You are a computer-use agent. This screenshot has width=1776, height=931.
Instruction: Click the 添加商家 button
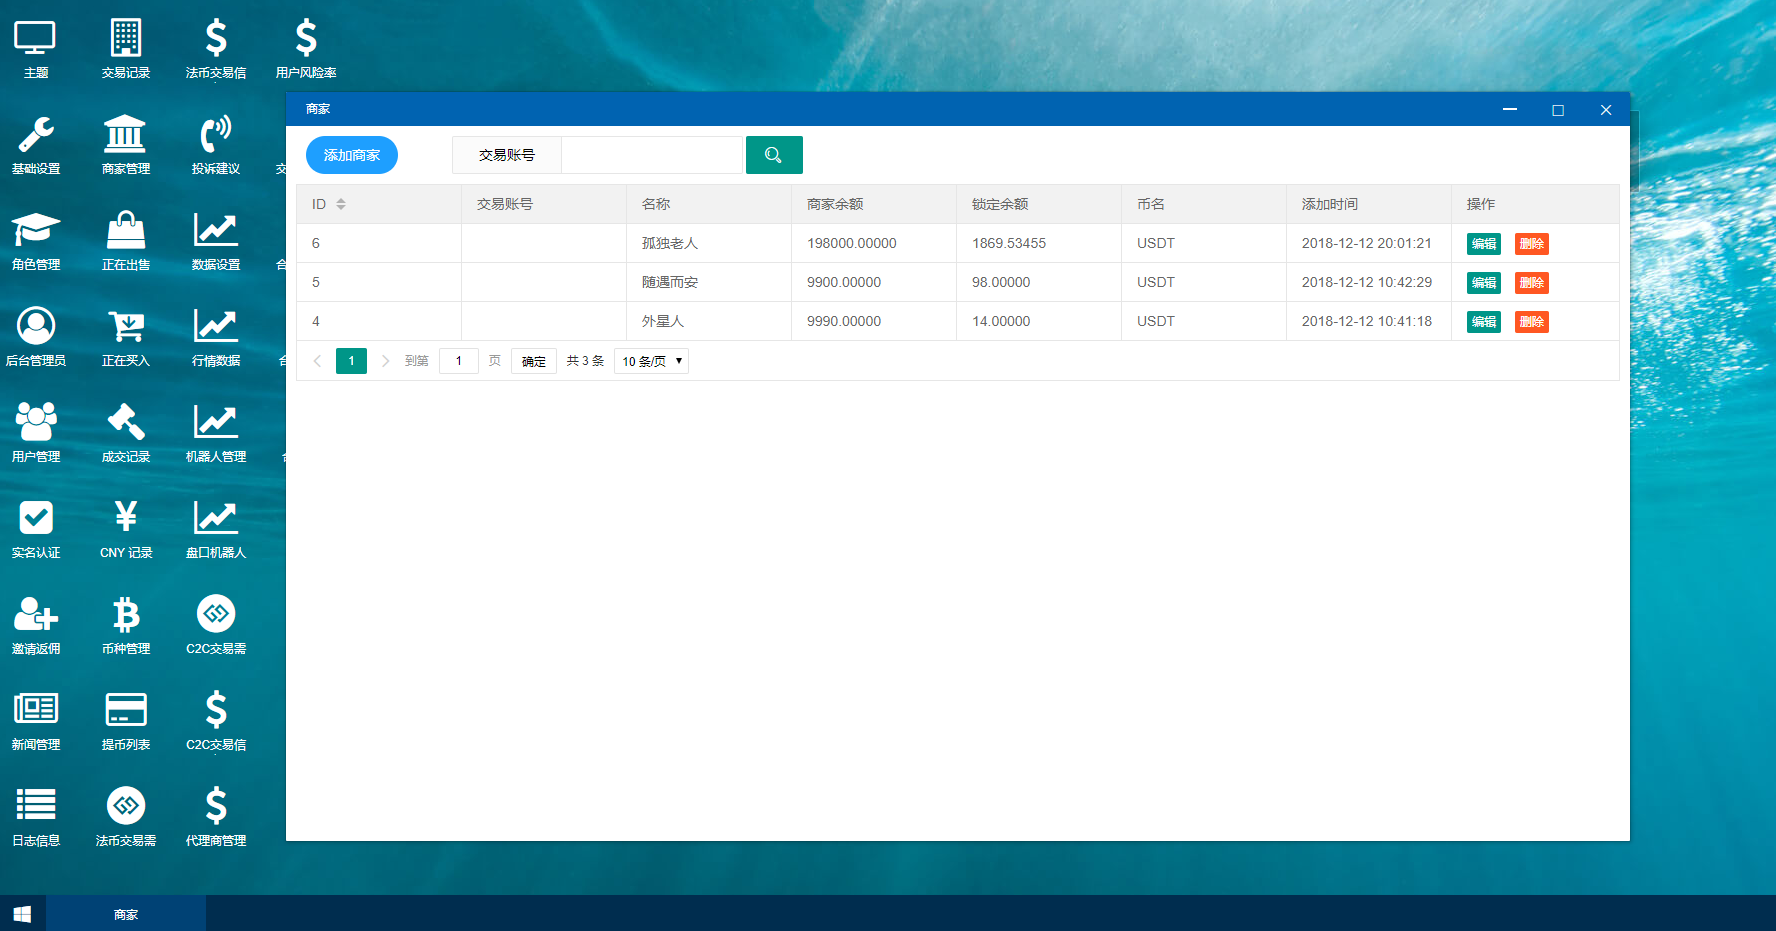coord(352,155)
